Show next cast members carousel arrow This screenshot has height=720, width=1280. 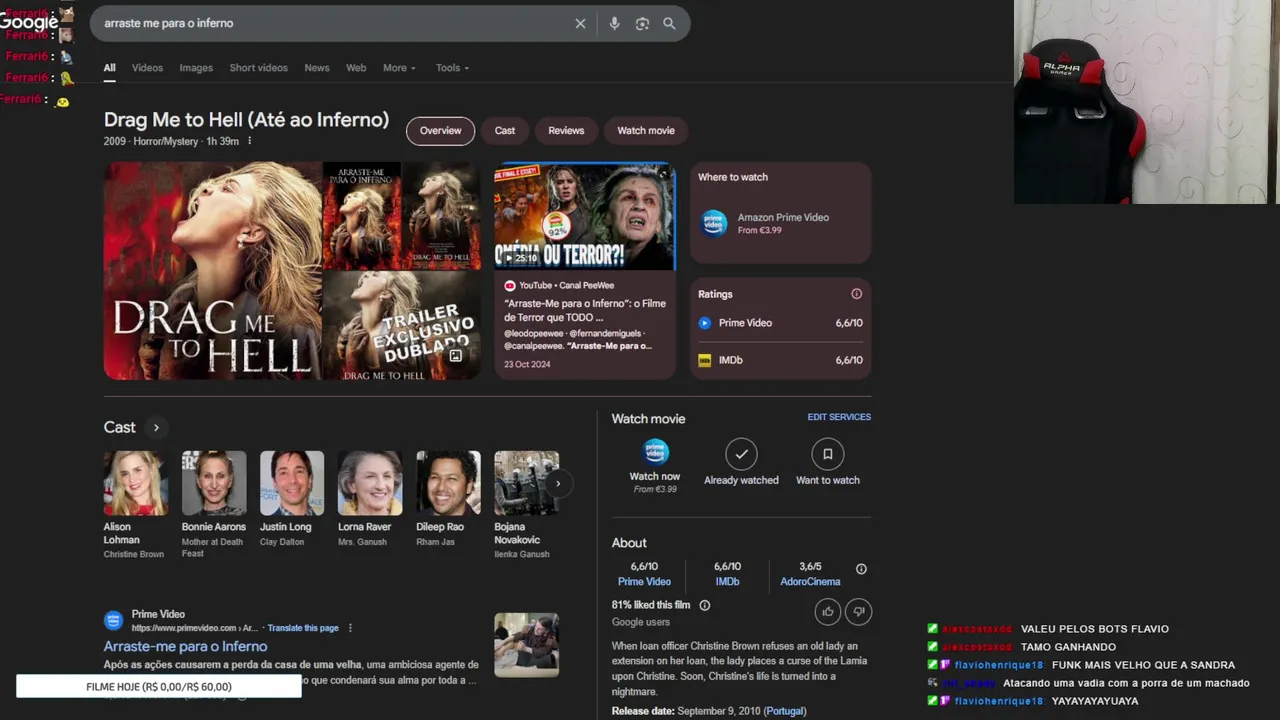click(x=558, y=483)
